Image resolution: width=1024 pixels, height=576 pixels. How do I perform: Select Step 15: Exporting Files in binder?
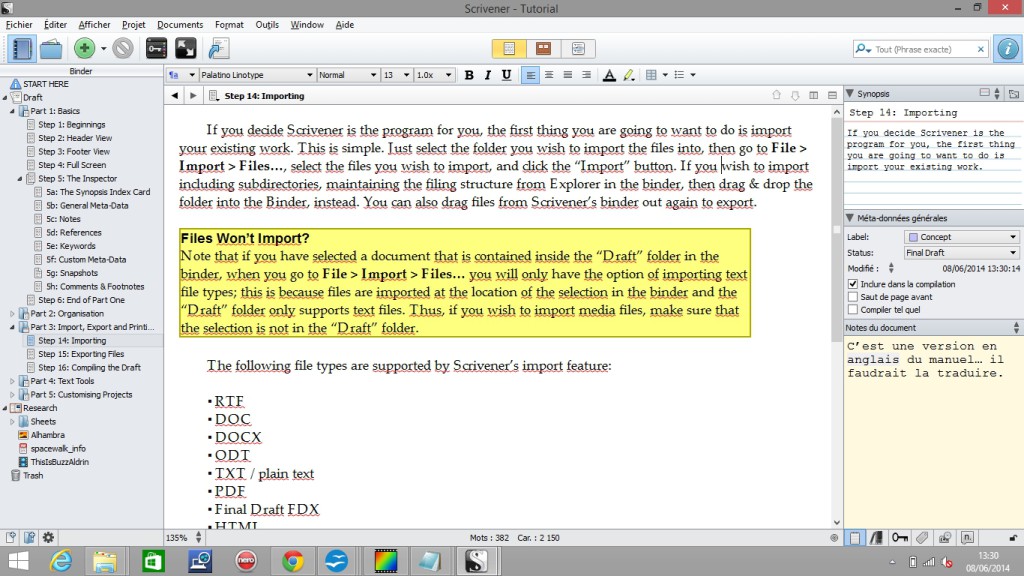tap(81, 354)
